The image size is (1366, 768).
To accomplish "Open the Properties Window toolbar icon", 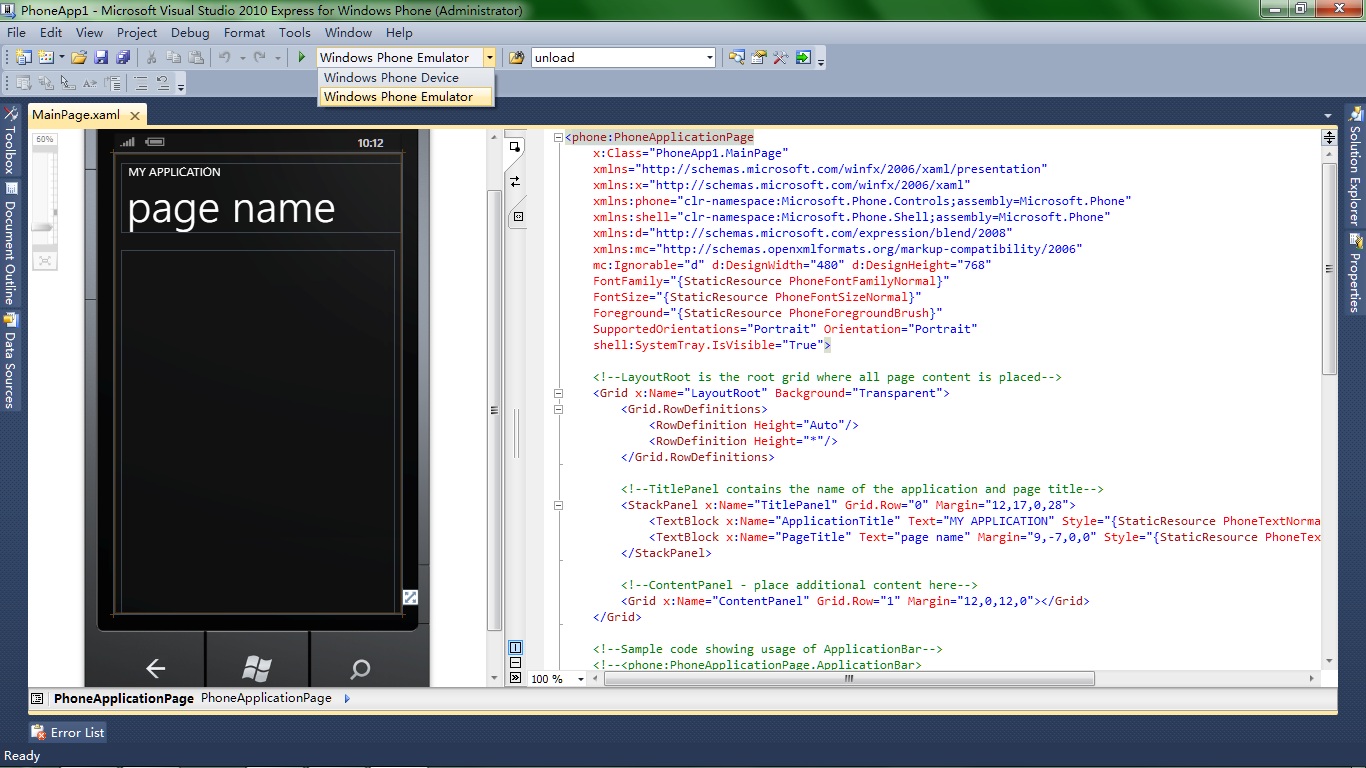I will coord(758,57).
